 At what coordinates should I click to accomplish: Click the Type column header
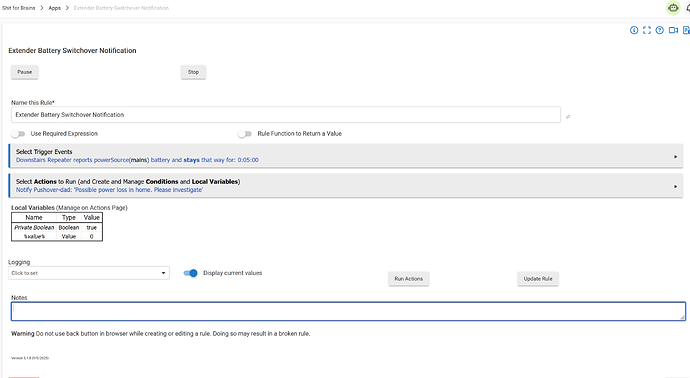pos(69,218)
